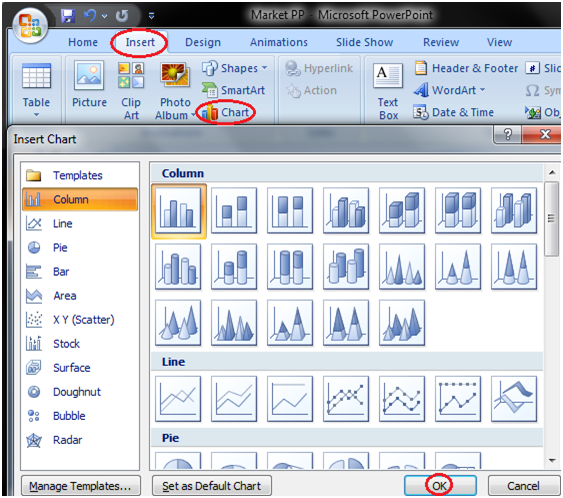The height and width of the screenshot is (498, 563).
Task: Choose X Y (Scatter) chart category
Action: (x=80, y=320)
